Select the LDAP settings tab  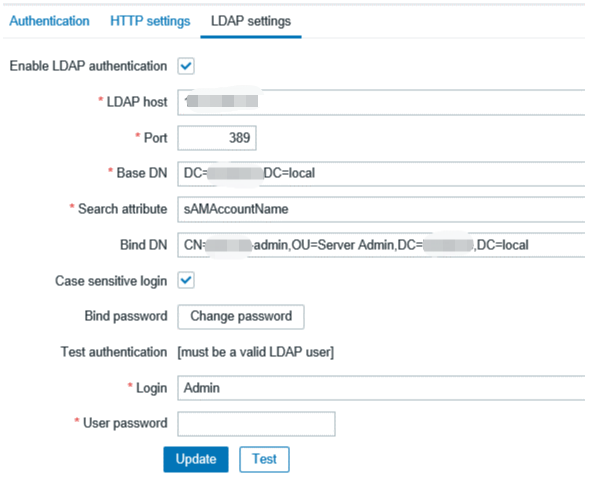coord(252,21)
